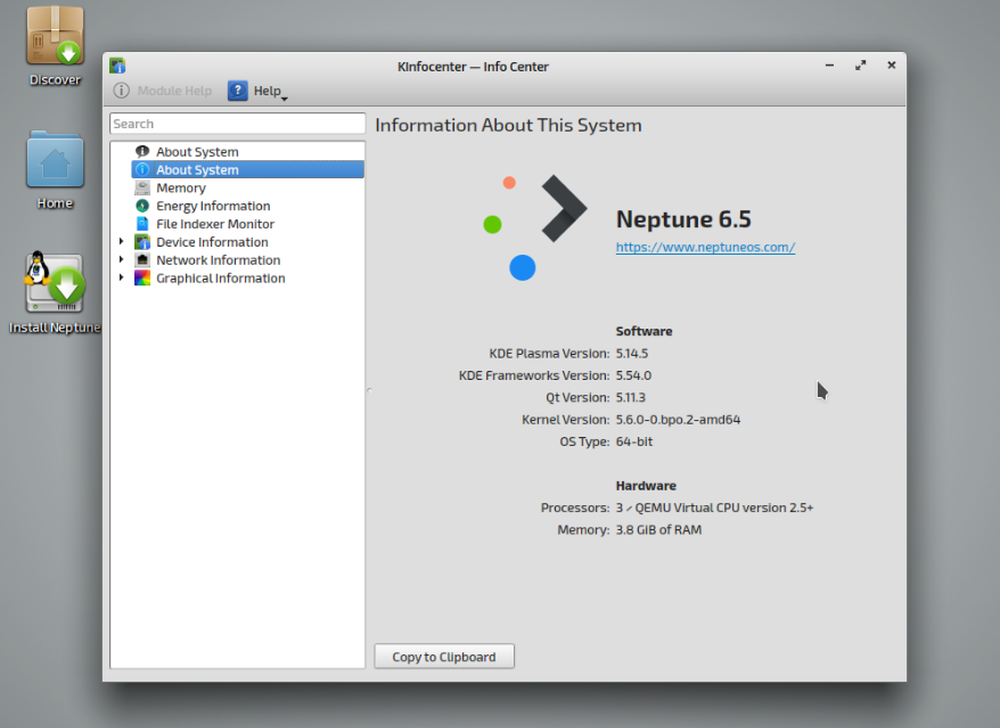
Task: Close the Info Center window
Action: (892, 66)
